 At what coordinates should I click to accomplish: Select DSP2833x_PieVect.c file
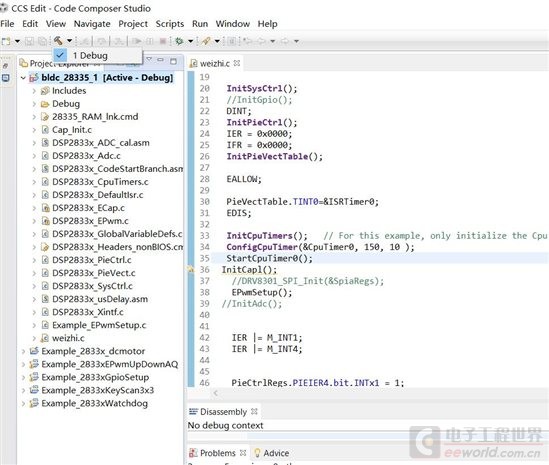pyautogui.click(x=93, y=273)
